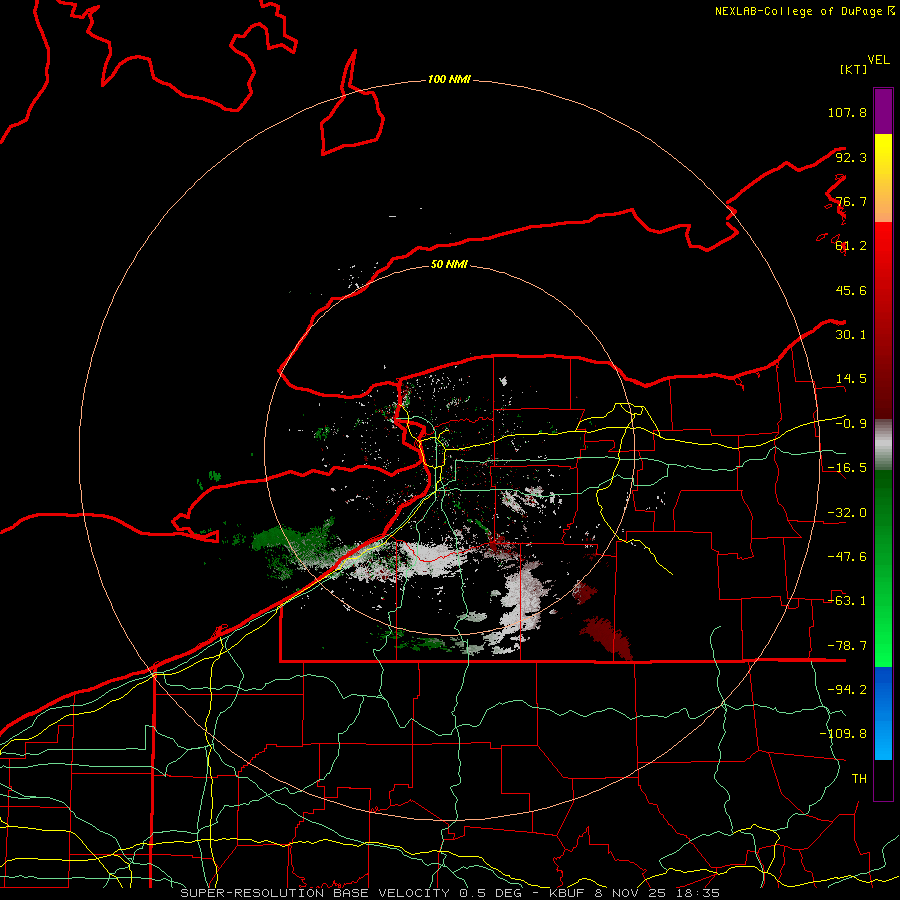
Task: Select the 61.2 velocity scale value
Action: point(851,246)
